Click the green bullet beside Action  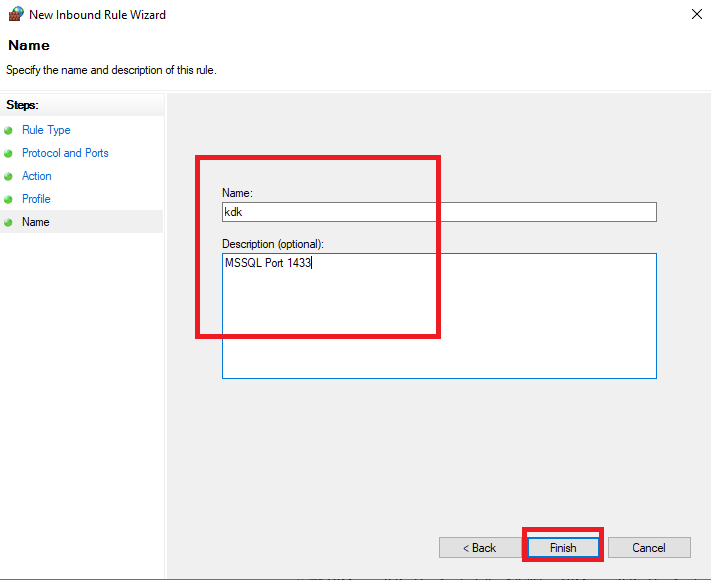8,176
